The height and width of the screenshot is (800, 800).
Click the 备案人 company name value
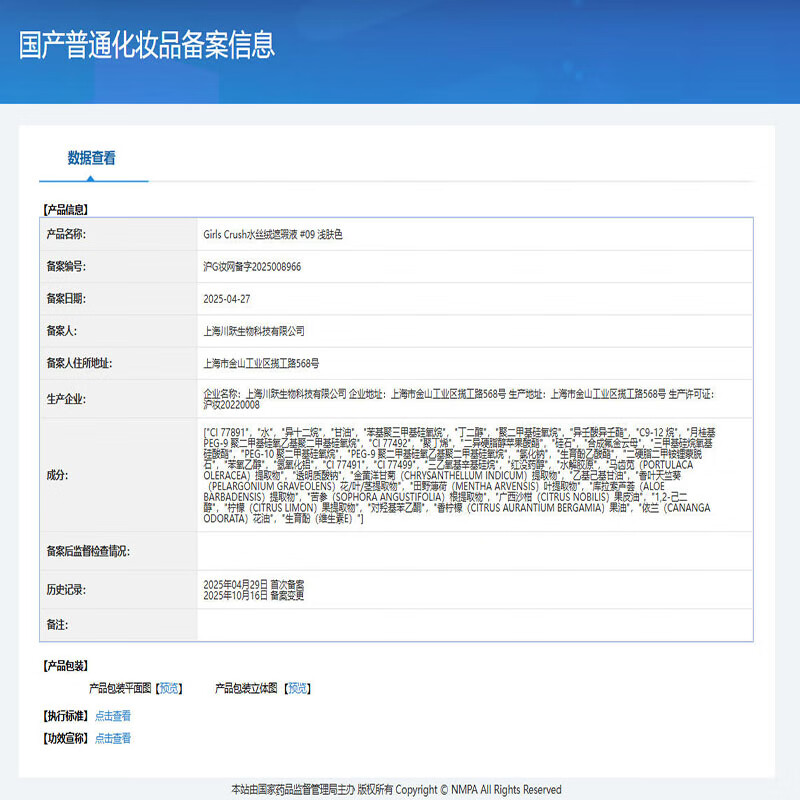point(253,331)
